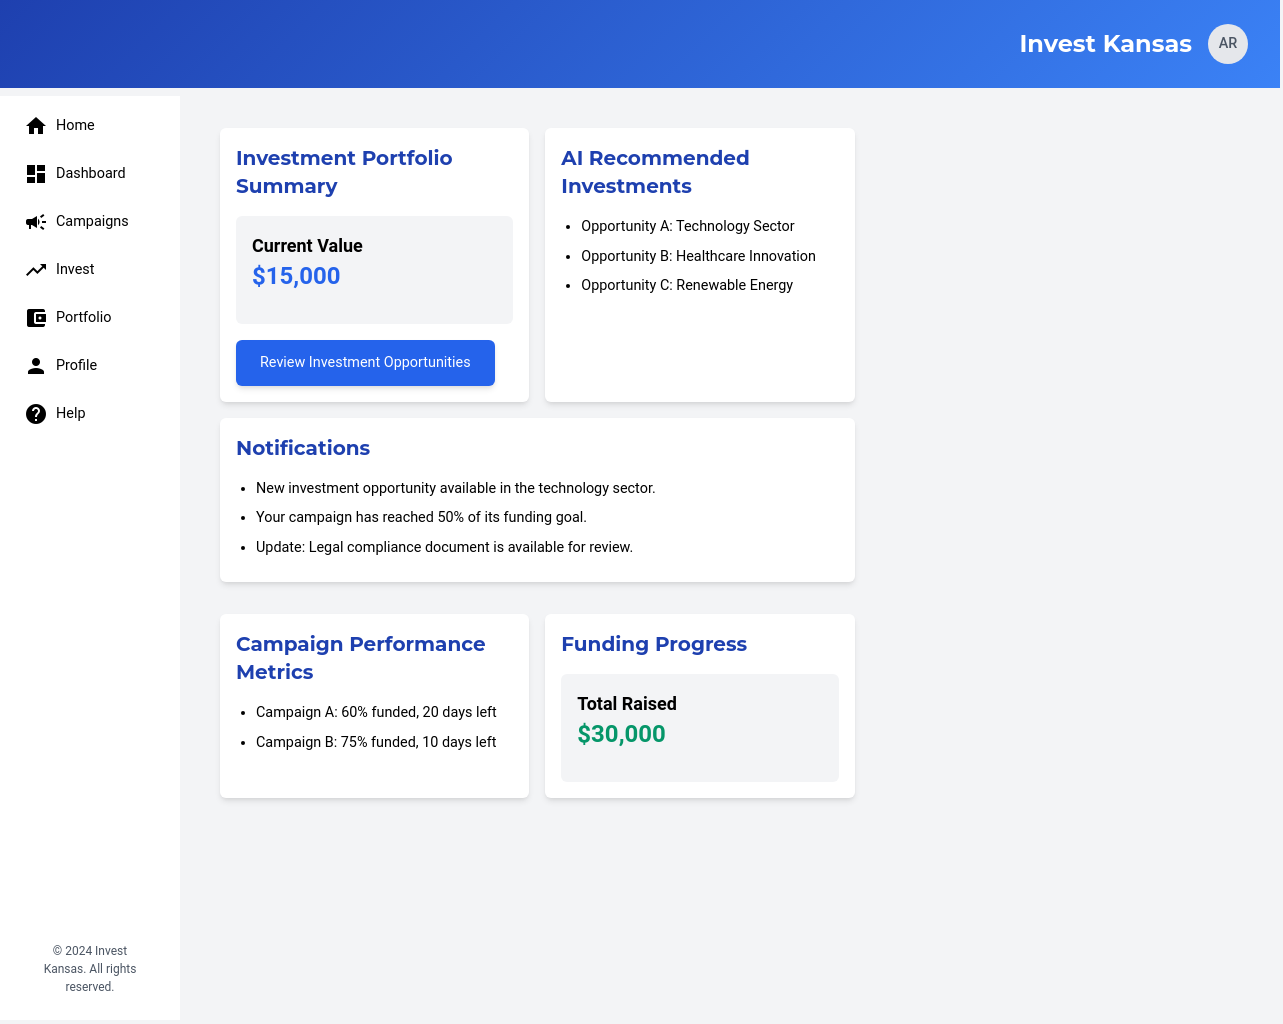Click the Profile person icon
This screenshot has width=1283, height=1024.
click(36, 366)
